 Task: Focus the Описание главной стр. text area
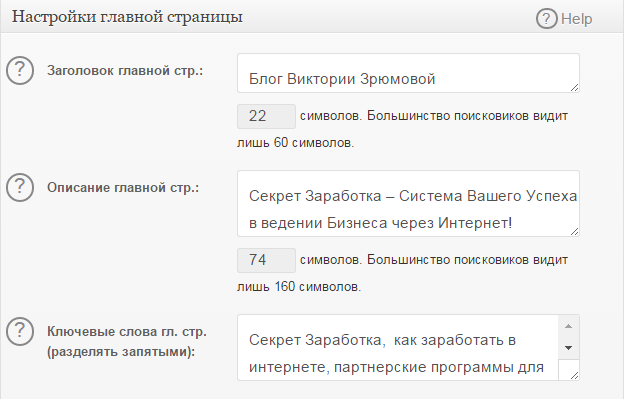coord(408,204)
